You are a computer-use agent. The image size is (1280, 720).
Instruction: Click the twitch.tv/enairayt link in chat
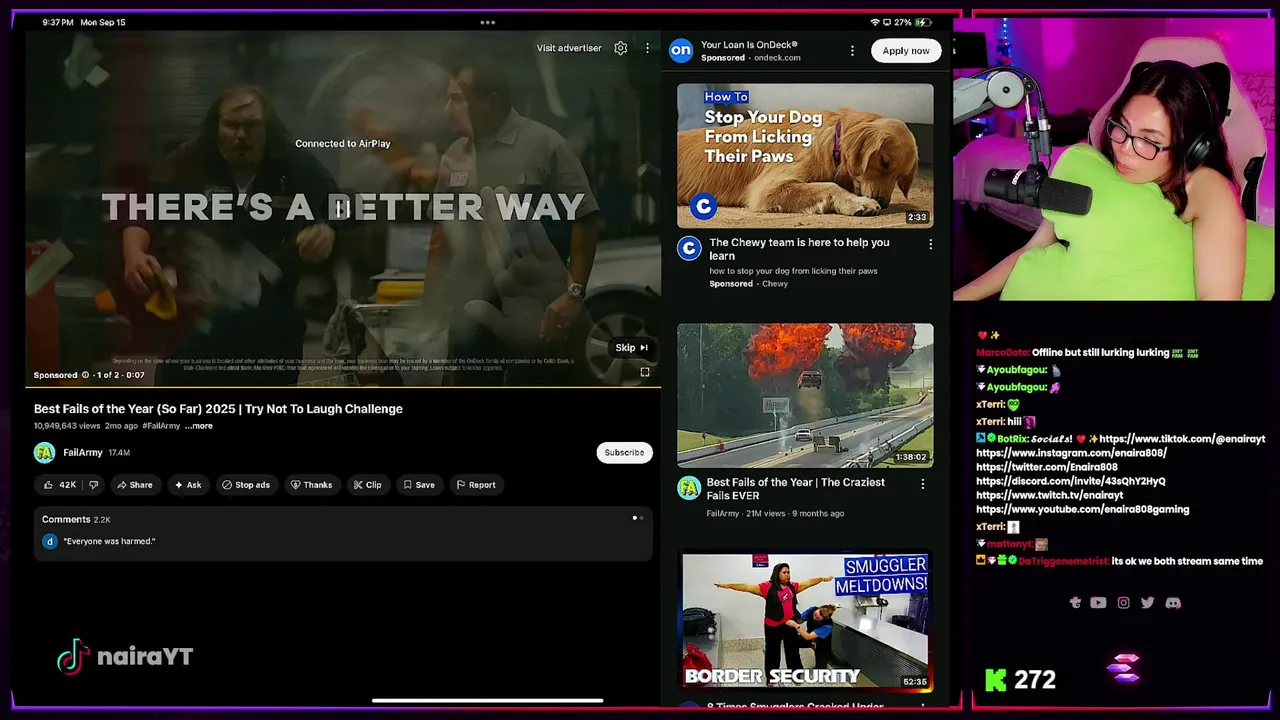coord(1049,495)
